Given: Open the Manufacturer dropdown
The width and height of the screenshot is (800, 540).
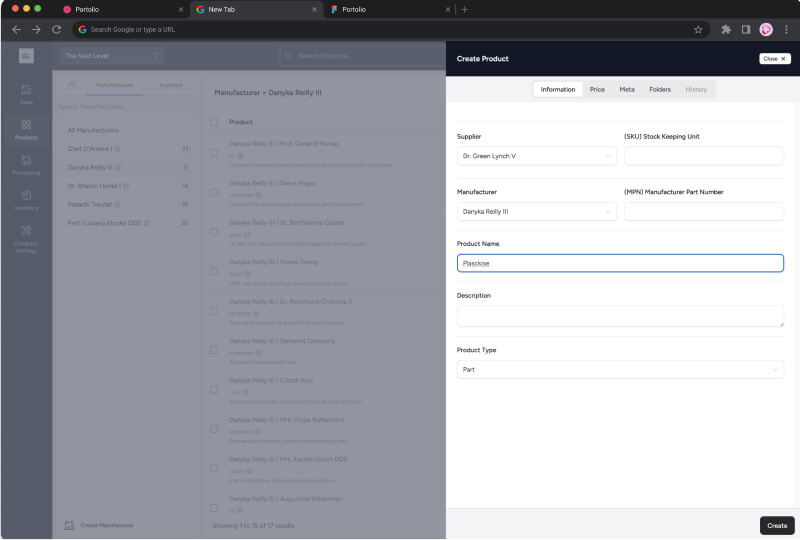Looking at the screenshot, I should 537,212.
